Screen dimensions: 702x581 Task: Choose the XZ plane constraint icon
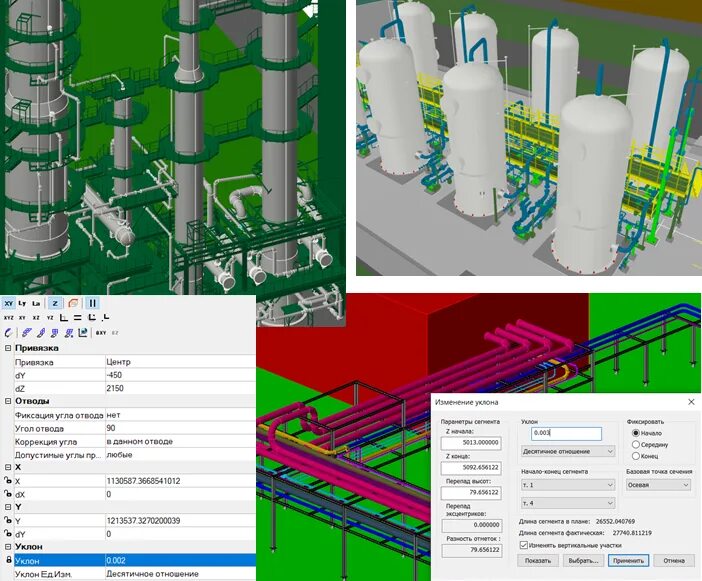[x=36, y=318]
